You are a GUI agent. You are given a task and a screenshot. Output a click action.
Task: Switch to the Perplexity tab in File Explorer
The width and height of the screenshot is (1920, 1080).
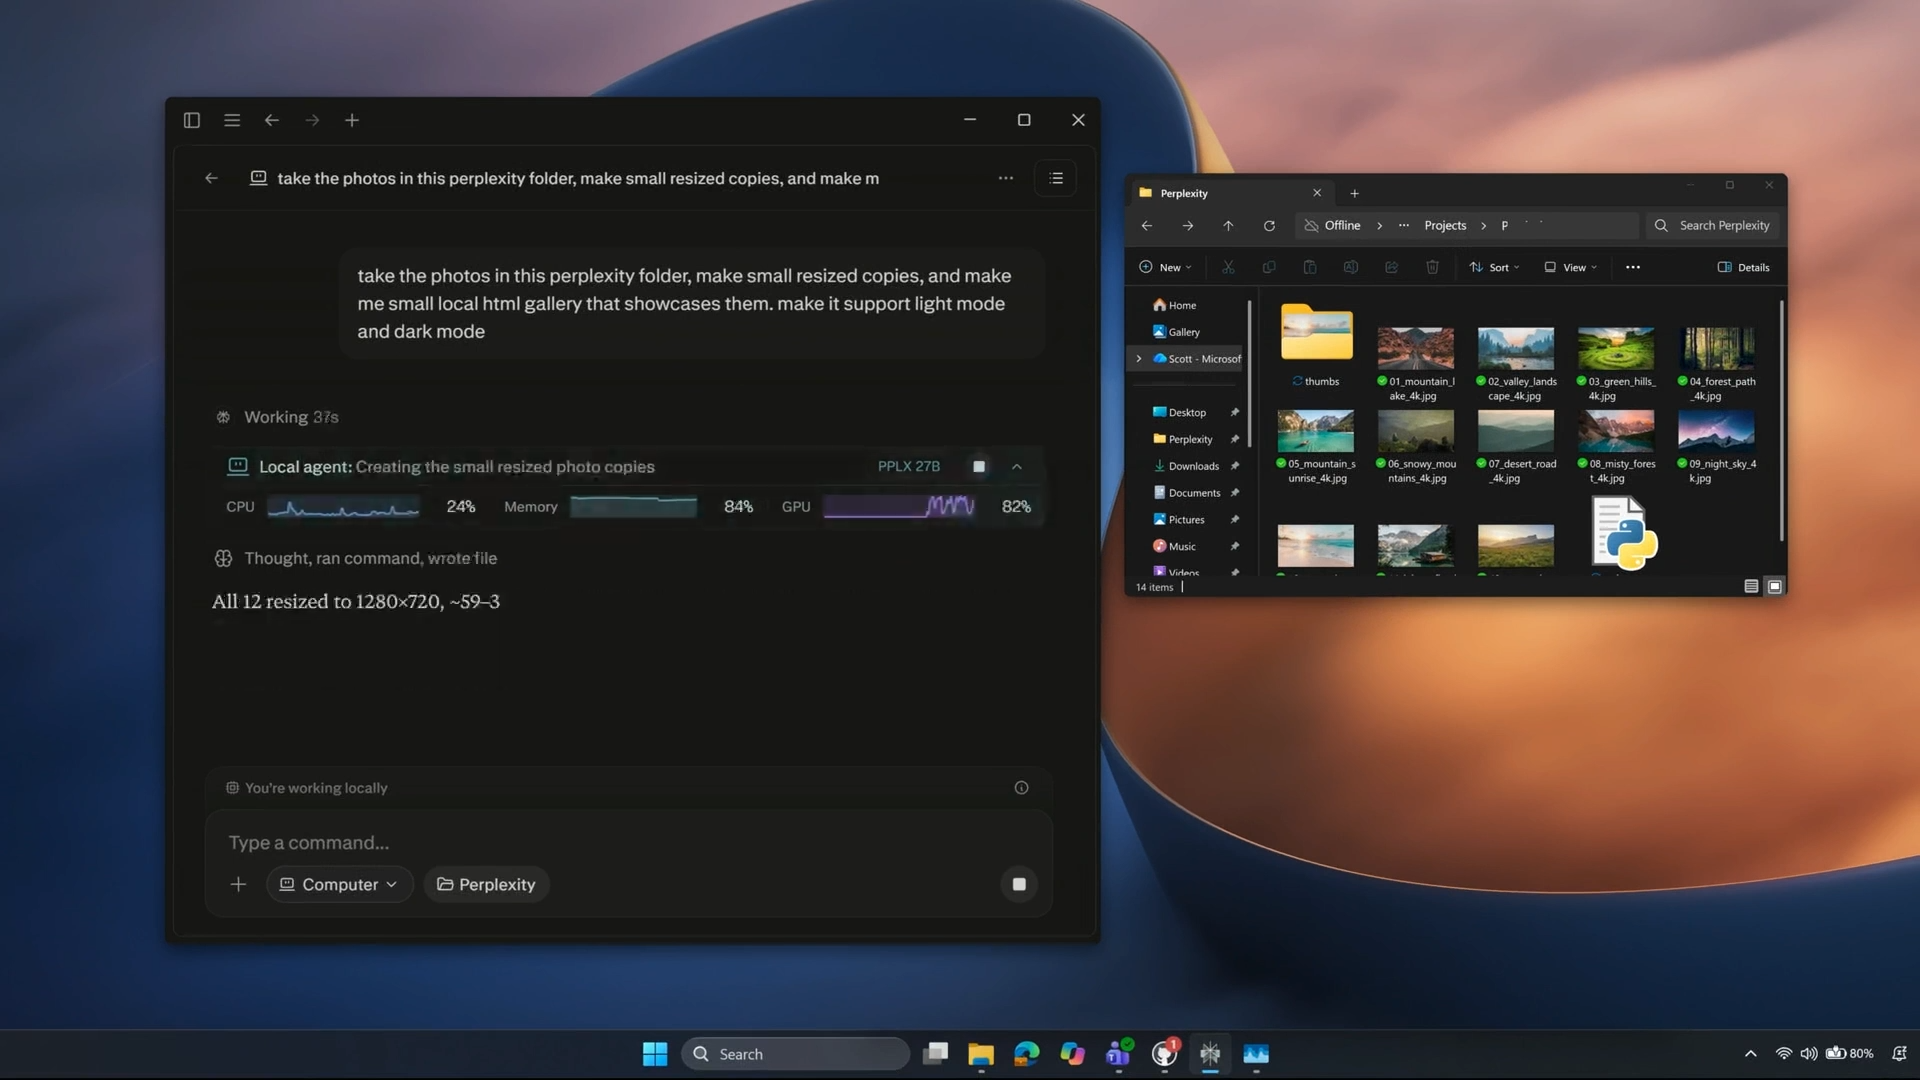[x=1228, y=193]
